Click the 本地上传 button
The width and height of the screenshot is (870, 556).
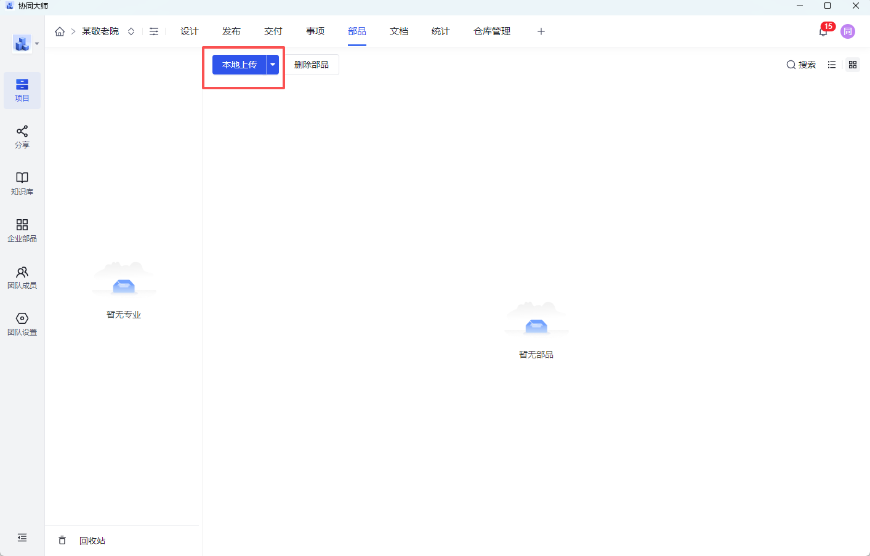click(x=239, y=64)
